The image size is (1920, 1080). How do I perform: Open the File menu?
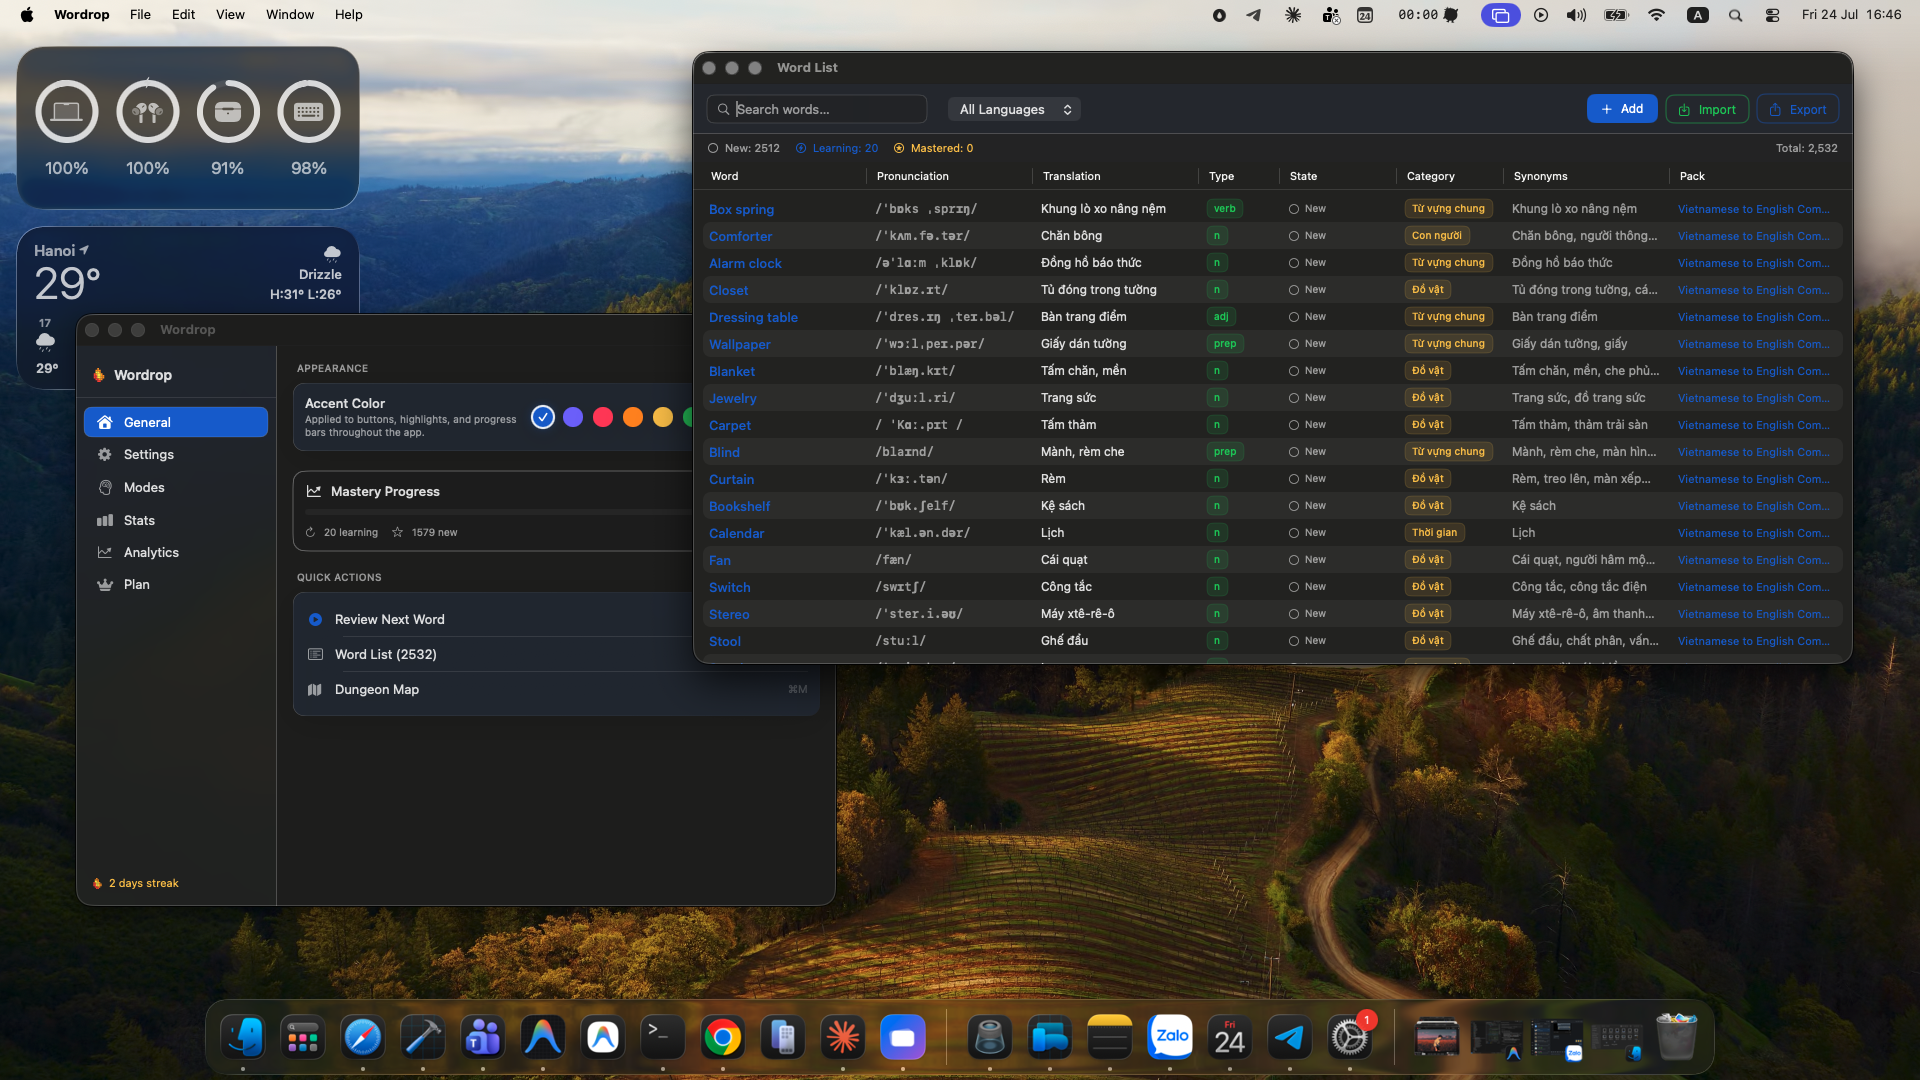(140, 15)
